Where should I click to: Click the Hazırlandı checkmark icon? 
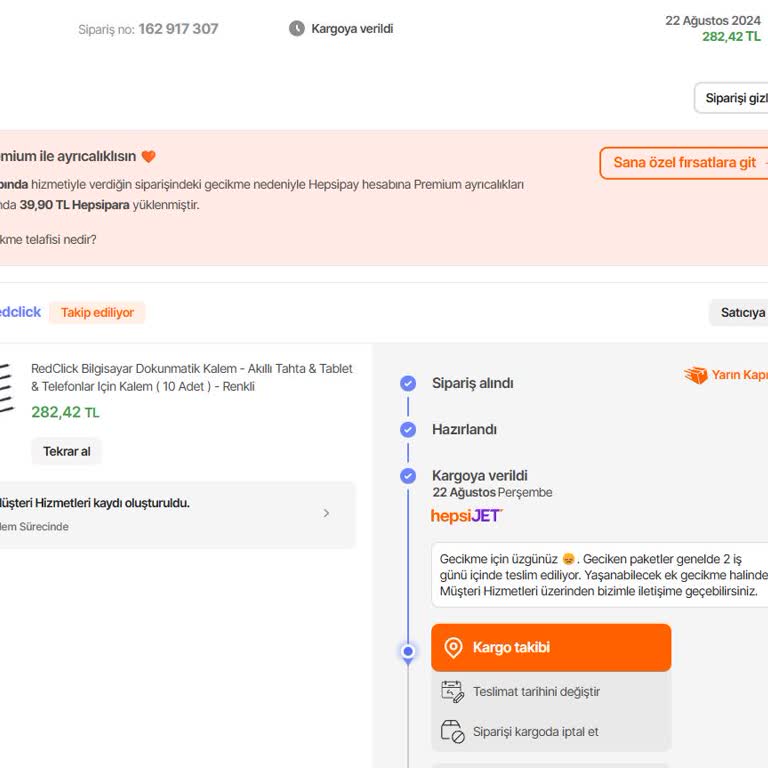(x=408, y=430)
